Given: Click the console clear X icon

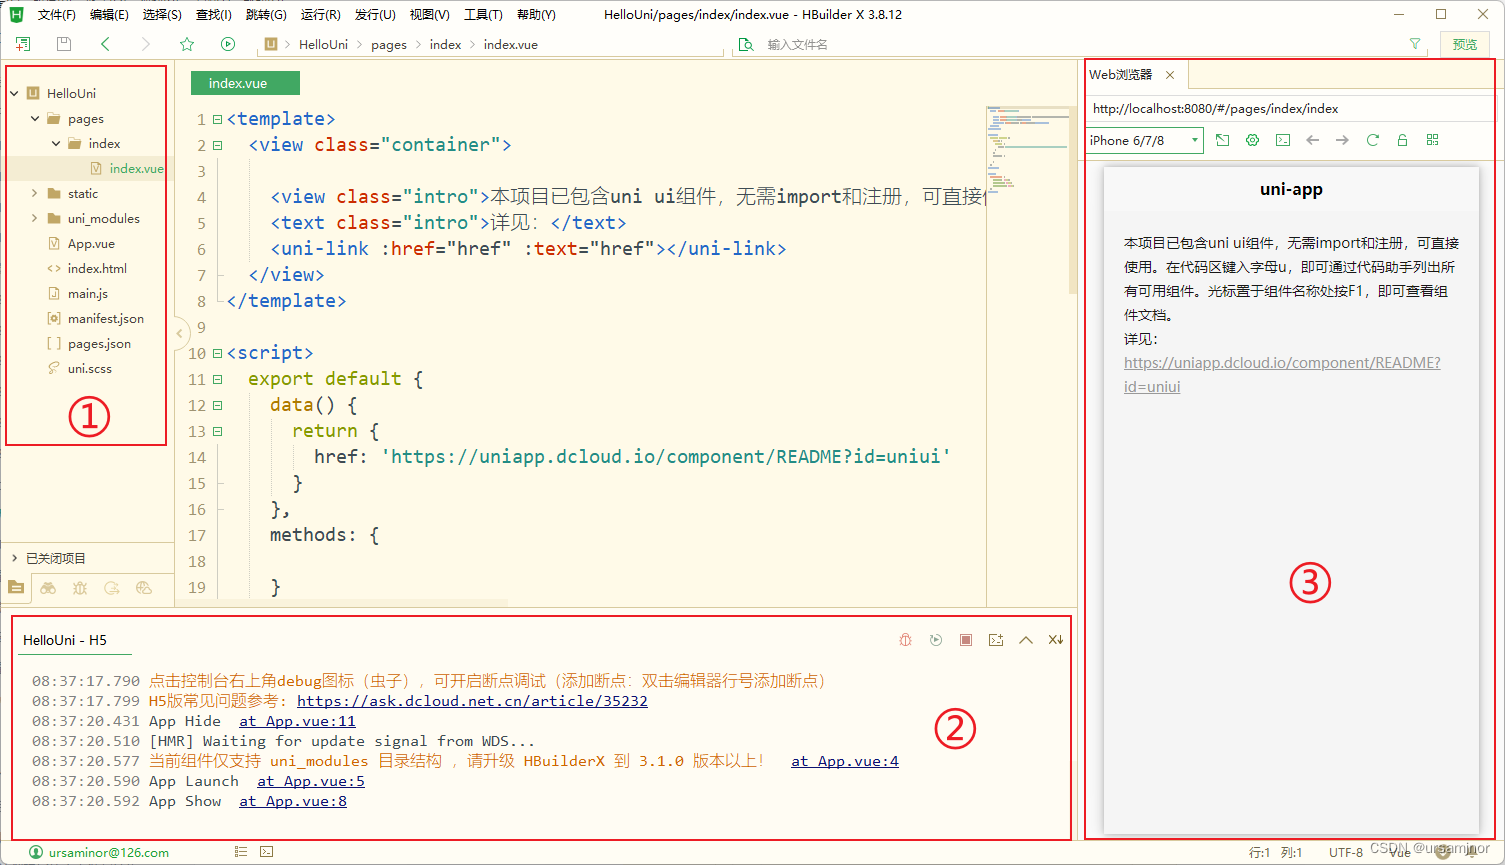Looking at the screenshot, I should [x=1056, y=640].
